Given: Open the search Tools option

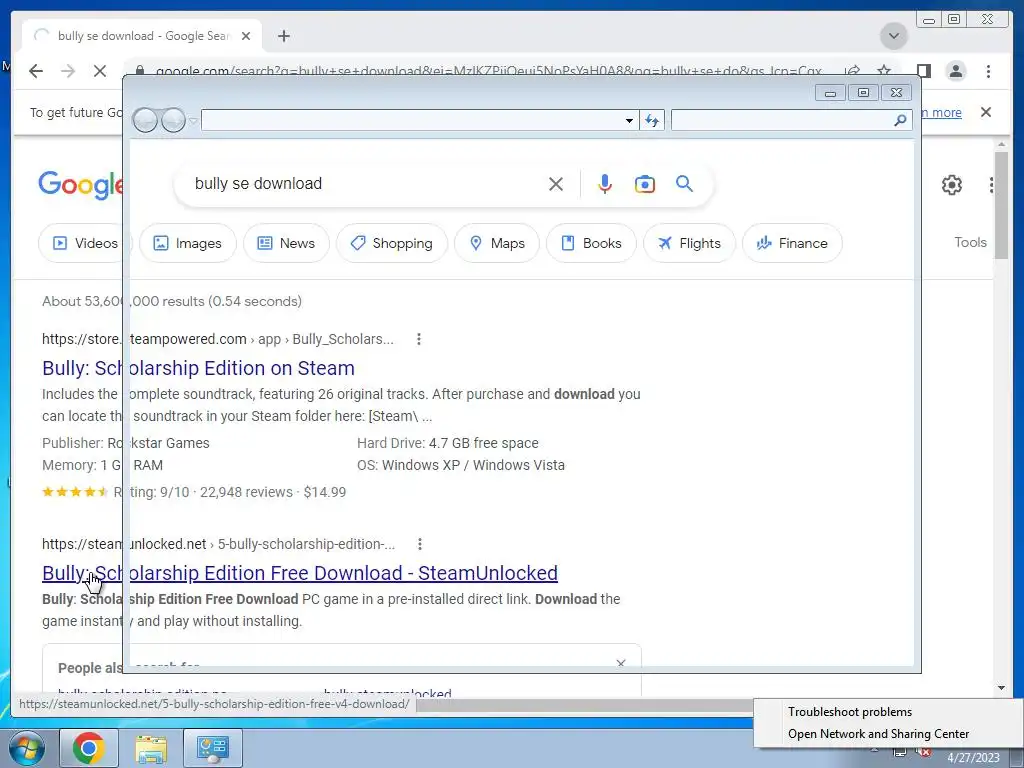Looking at the screenshot, I should (x=970, y=242).
